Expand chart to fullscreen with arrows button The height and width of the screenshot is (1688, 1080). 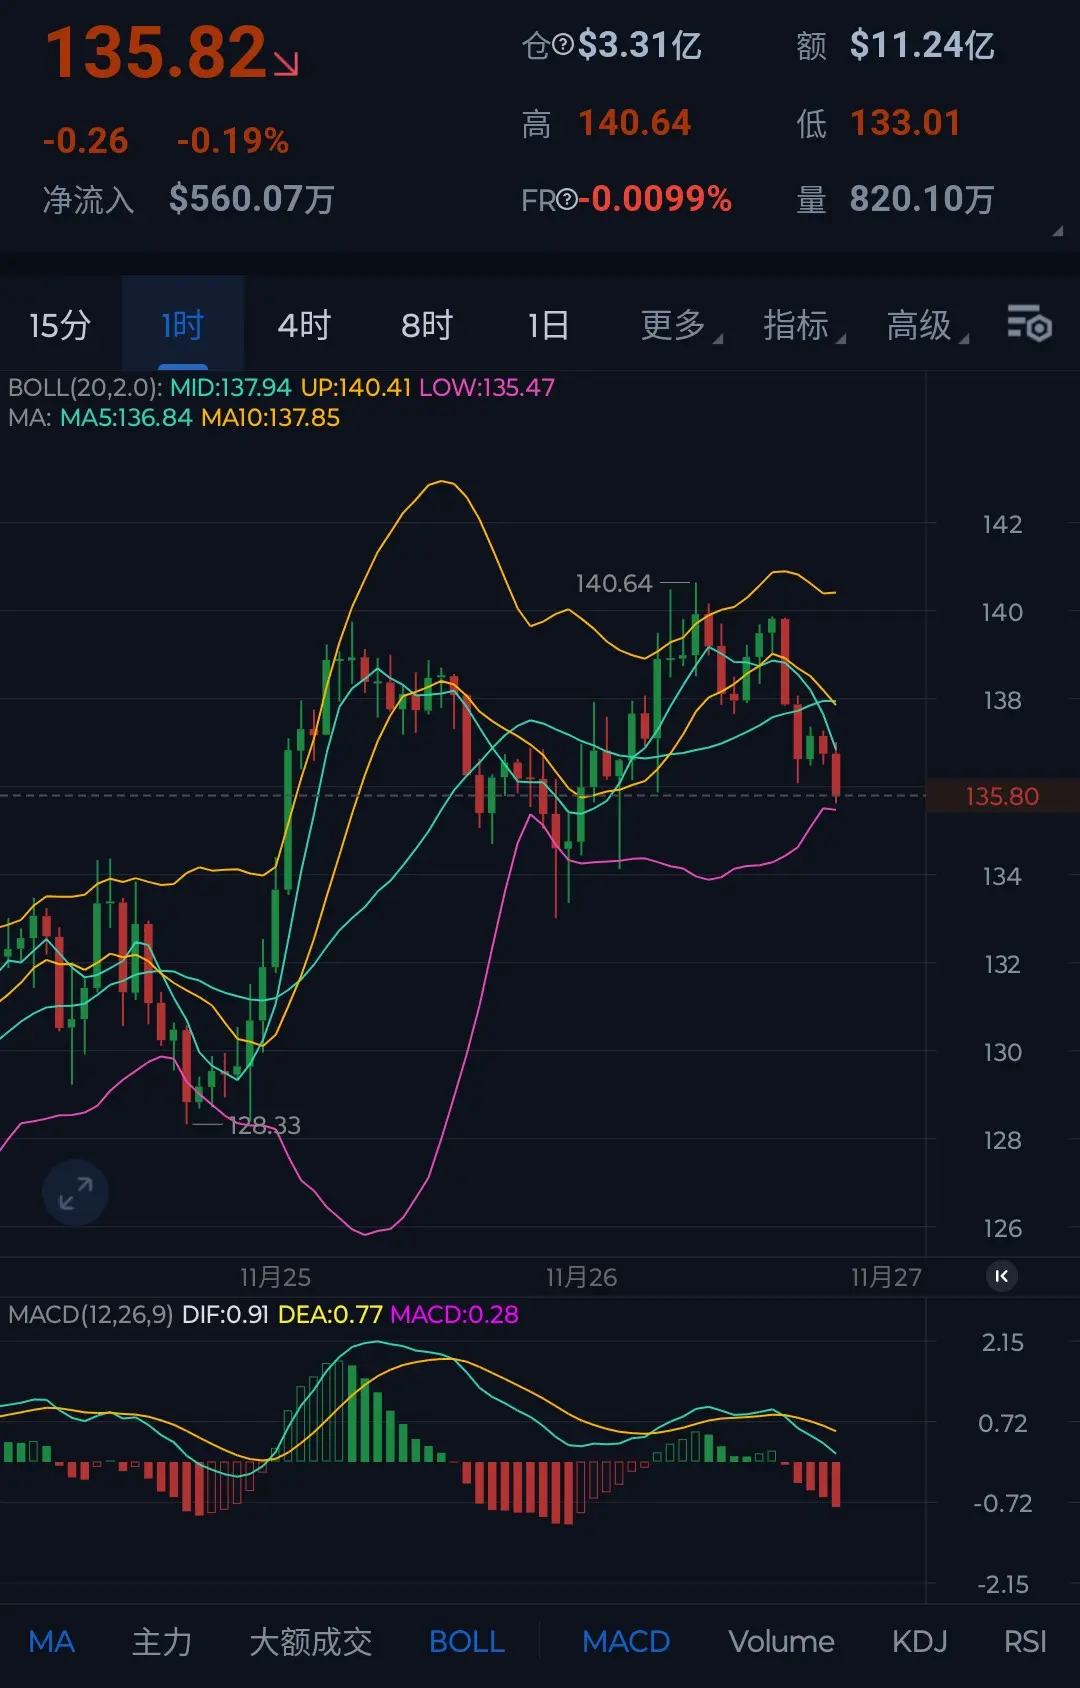(75, 1192)
